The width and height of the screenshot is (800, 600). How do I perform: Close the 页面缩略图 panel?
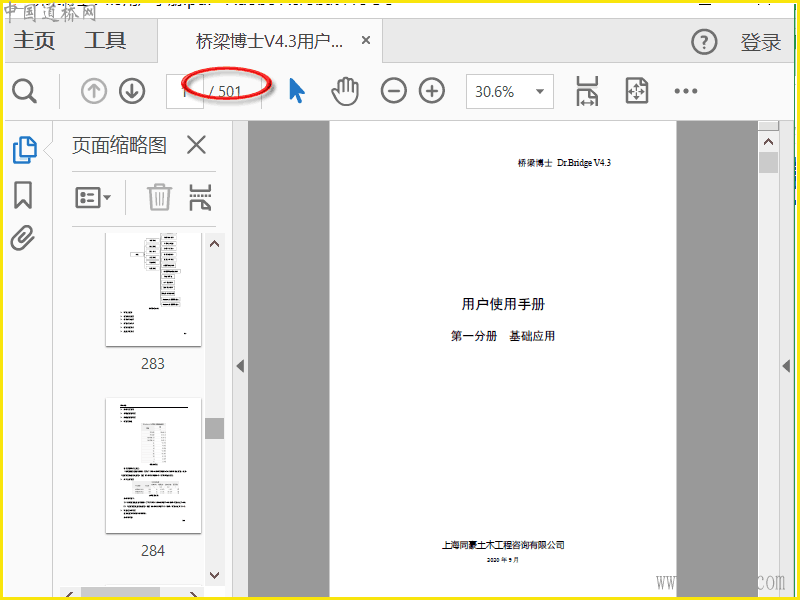[x=196, y=145]
